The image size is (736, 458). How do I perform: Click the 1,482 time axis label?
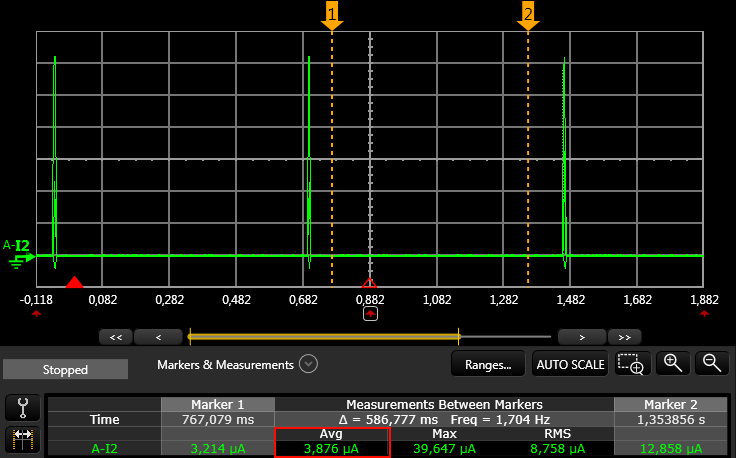(x=570, y=300)
